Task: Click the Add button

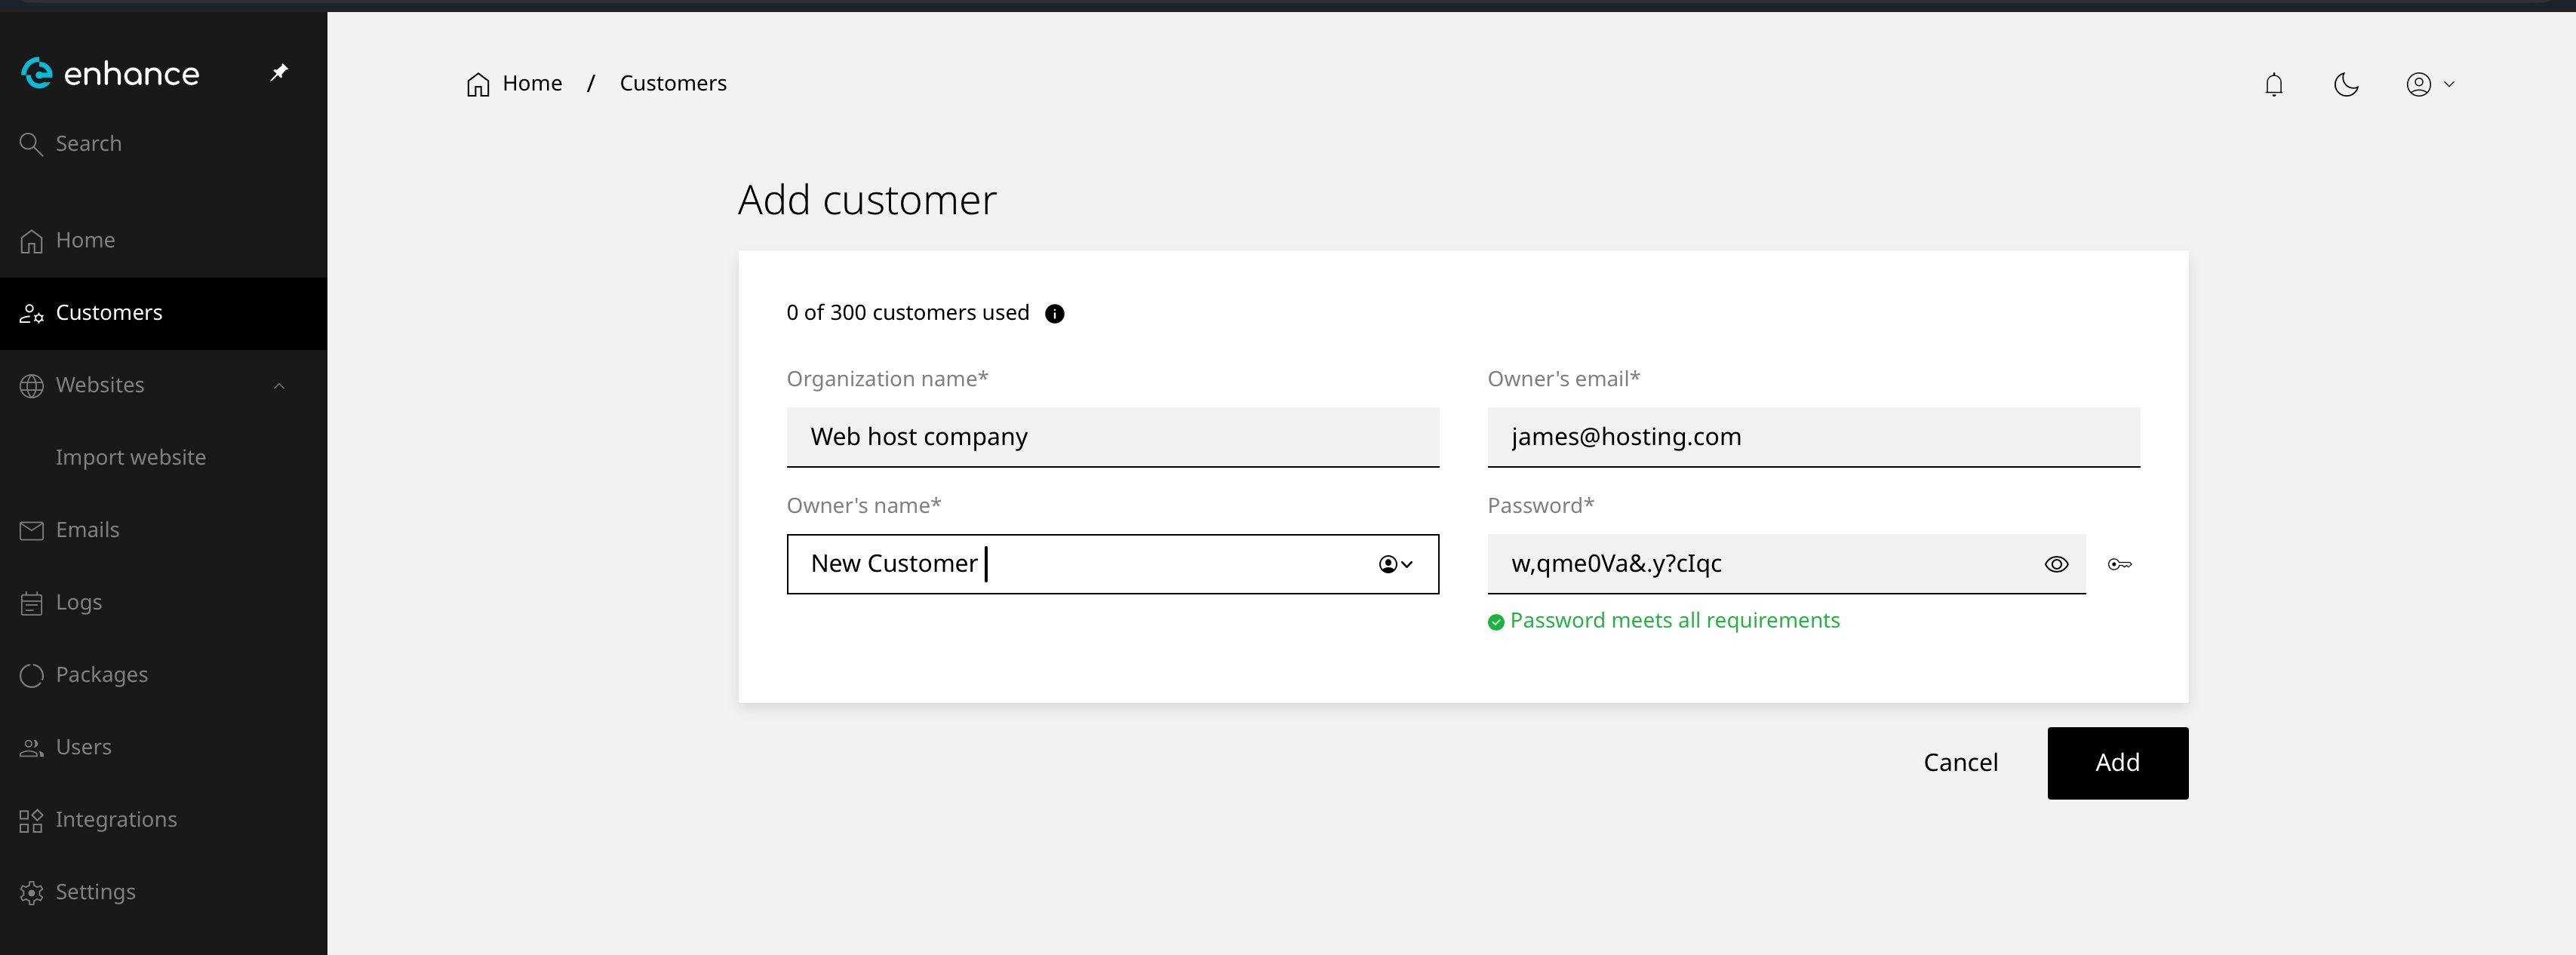Action: pyautogui.click(x=2117, y=763)
